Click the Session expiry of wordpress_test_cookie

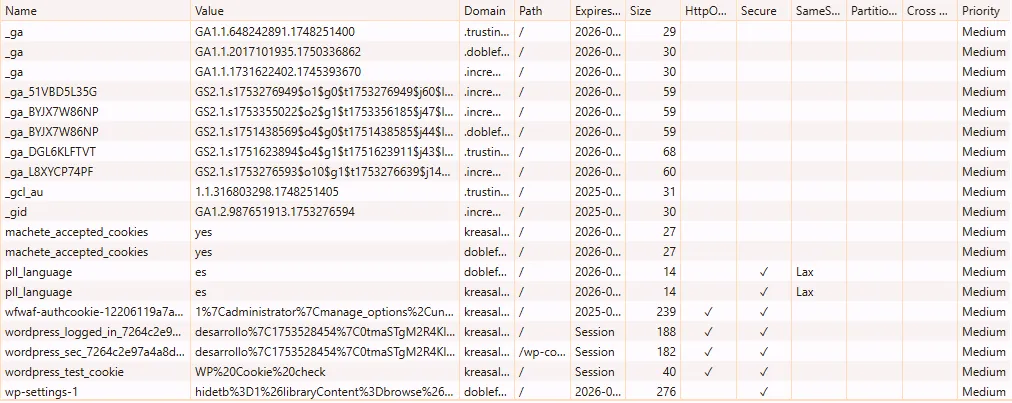594,372
